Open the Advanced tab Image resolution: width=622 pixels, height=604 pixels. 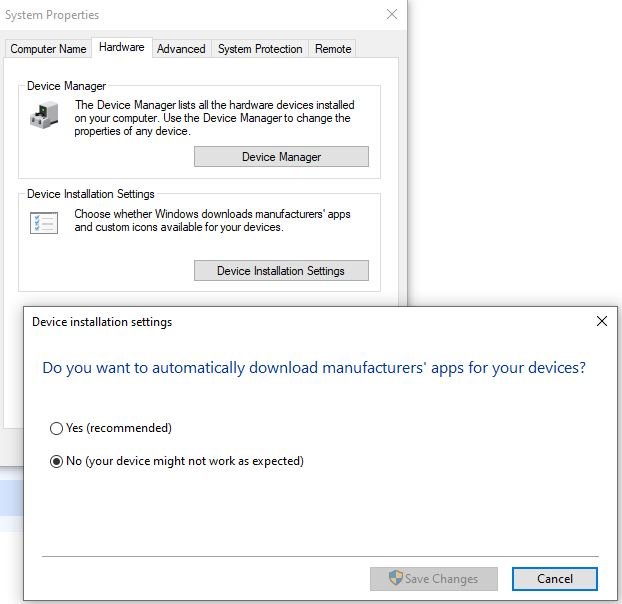point(181,49)
